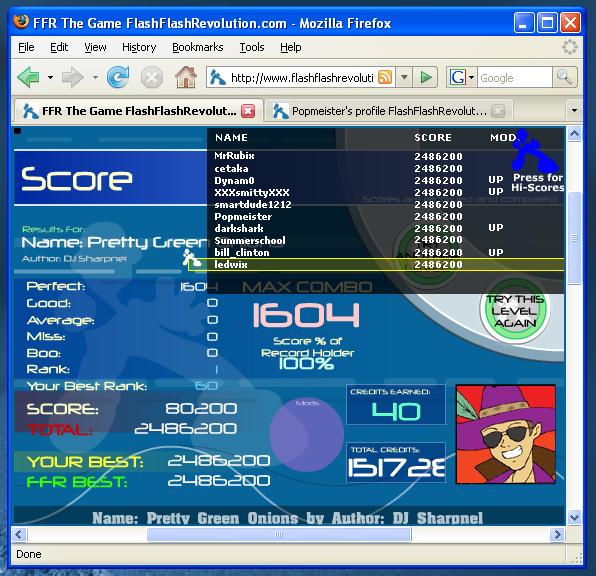Click the horizontal scrollbar thumb
596x576 pixels.
pos(279,535)
